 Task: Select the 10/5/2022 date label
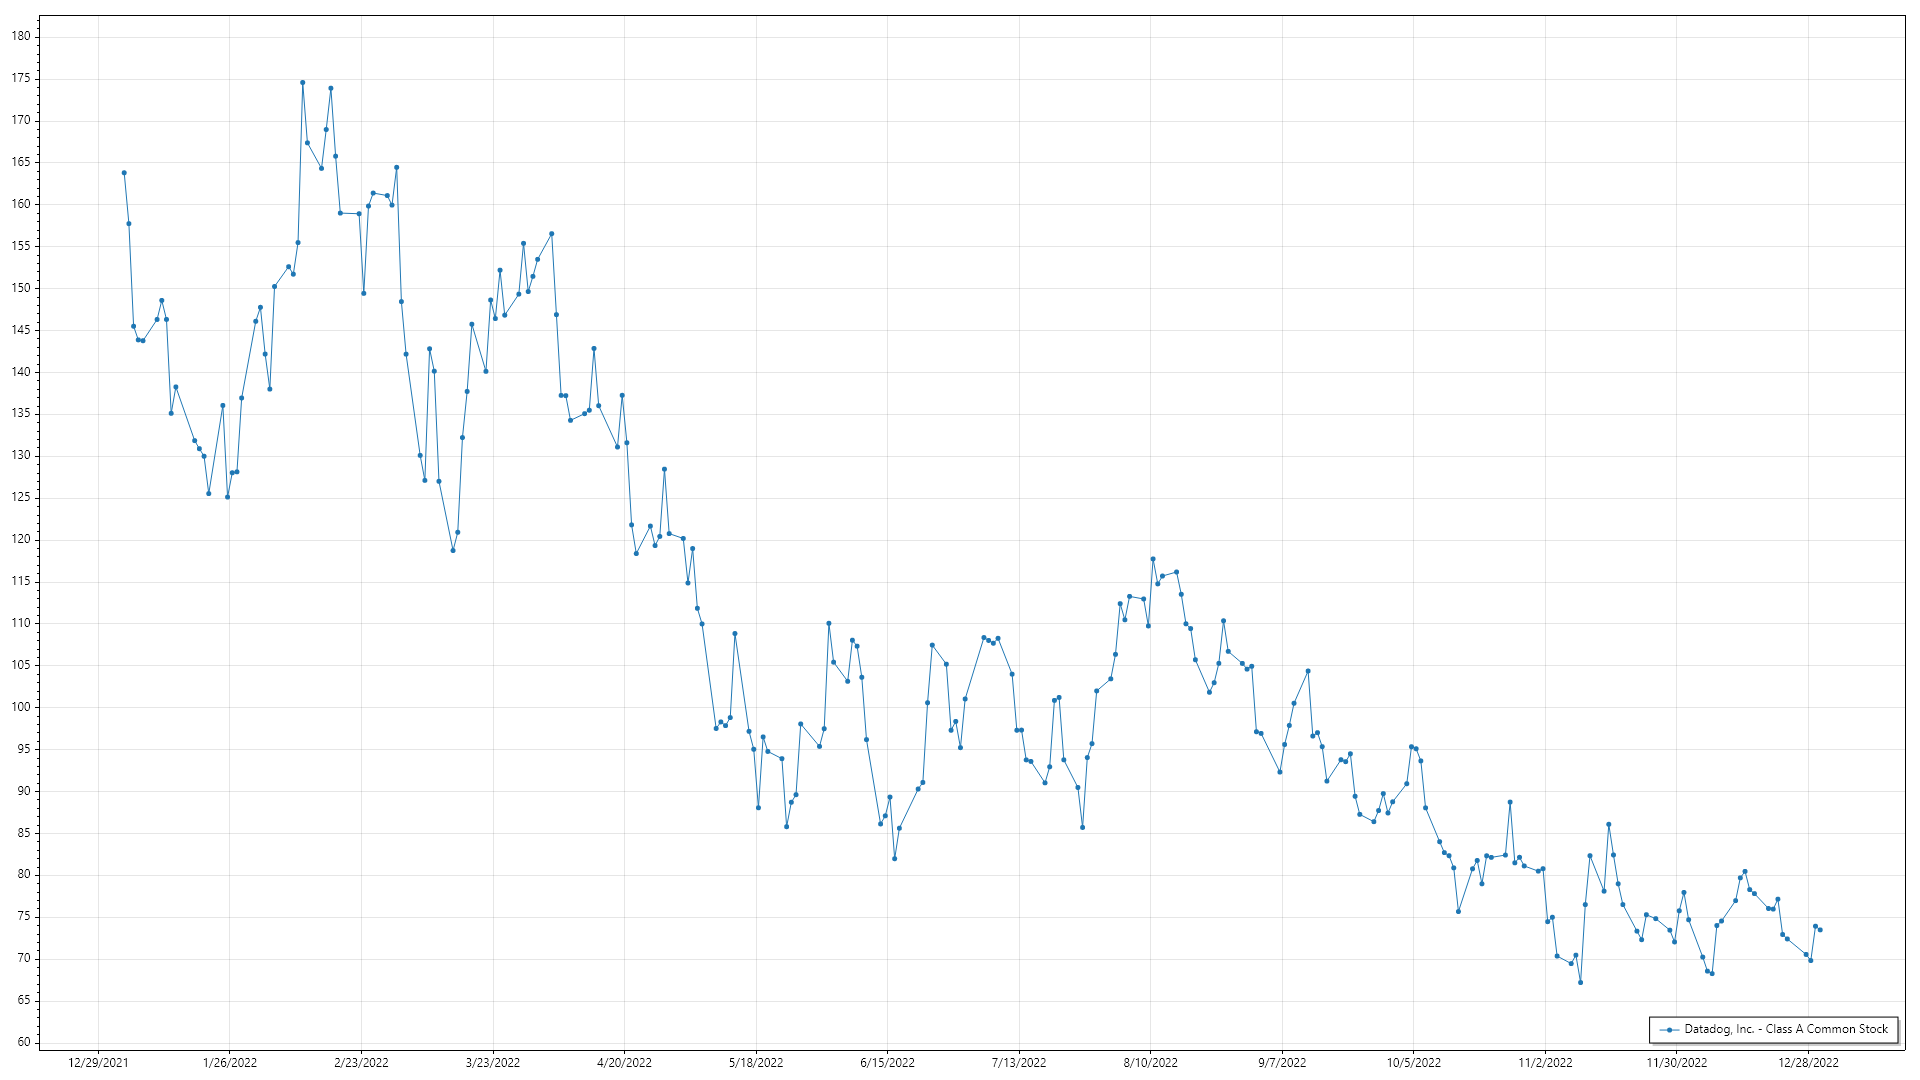click(x=1413, y=1063)
